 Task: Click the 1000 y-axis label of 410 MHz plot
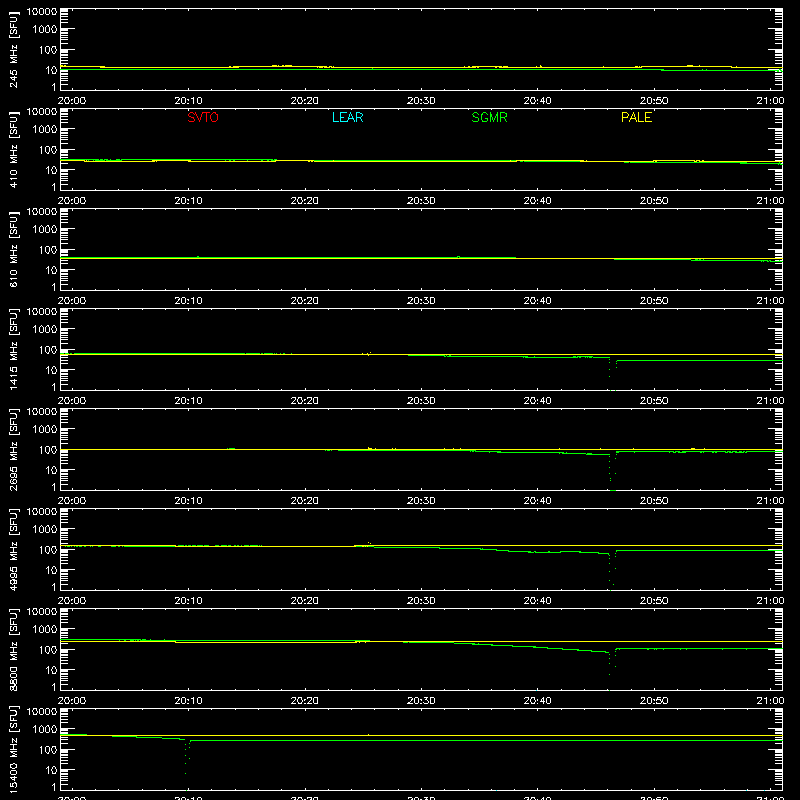(45, 130)
